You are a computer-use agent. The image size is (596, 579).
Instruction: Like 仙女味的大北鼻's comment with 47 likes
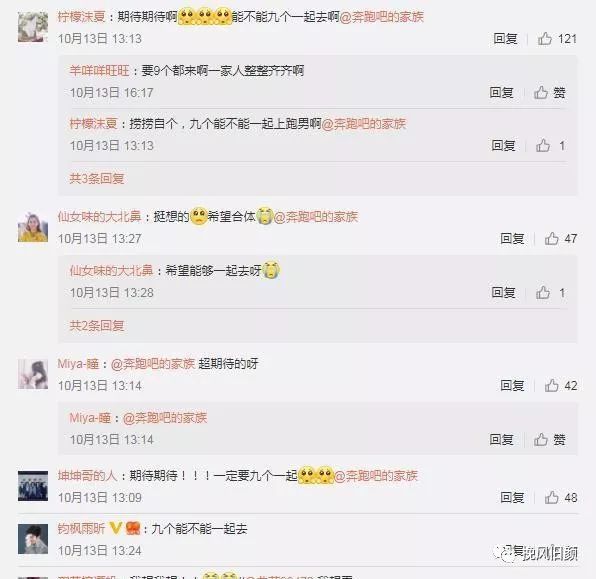(x=561, y=239)
